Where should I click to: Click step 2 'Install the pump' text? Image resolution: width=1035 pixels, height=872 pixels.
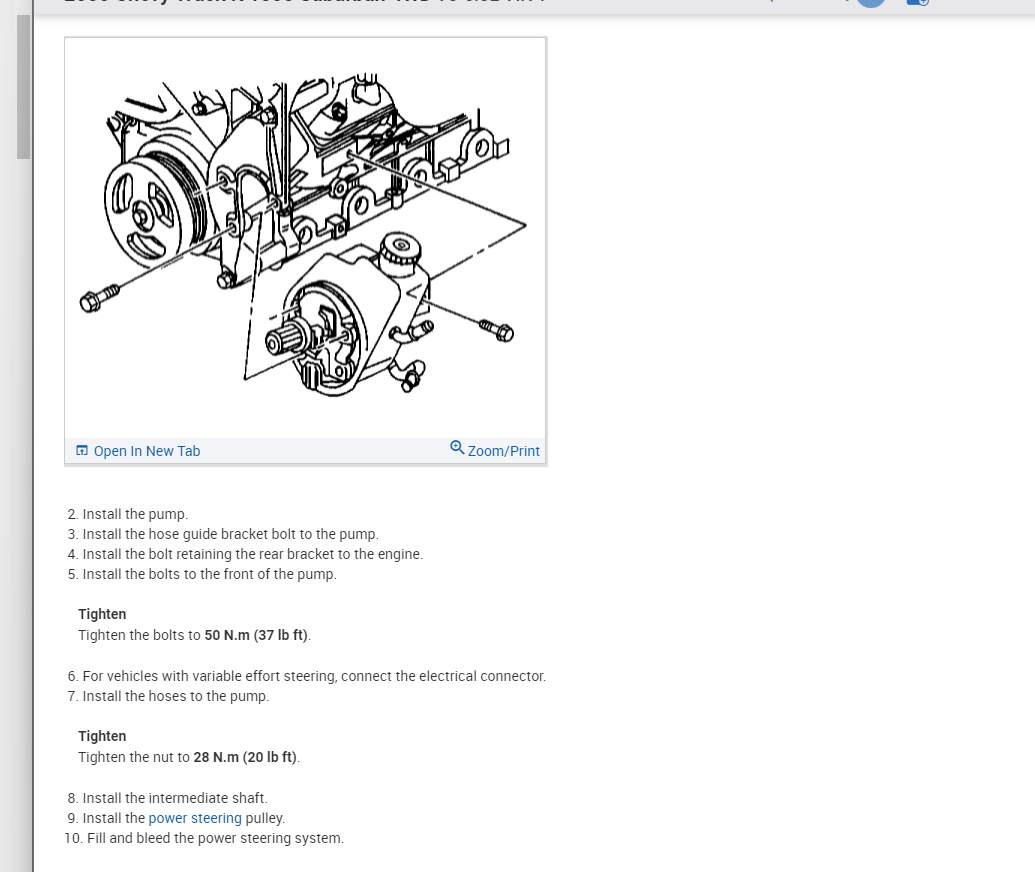(135, 514)
